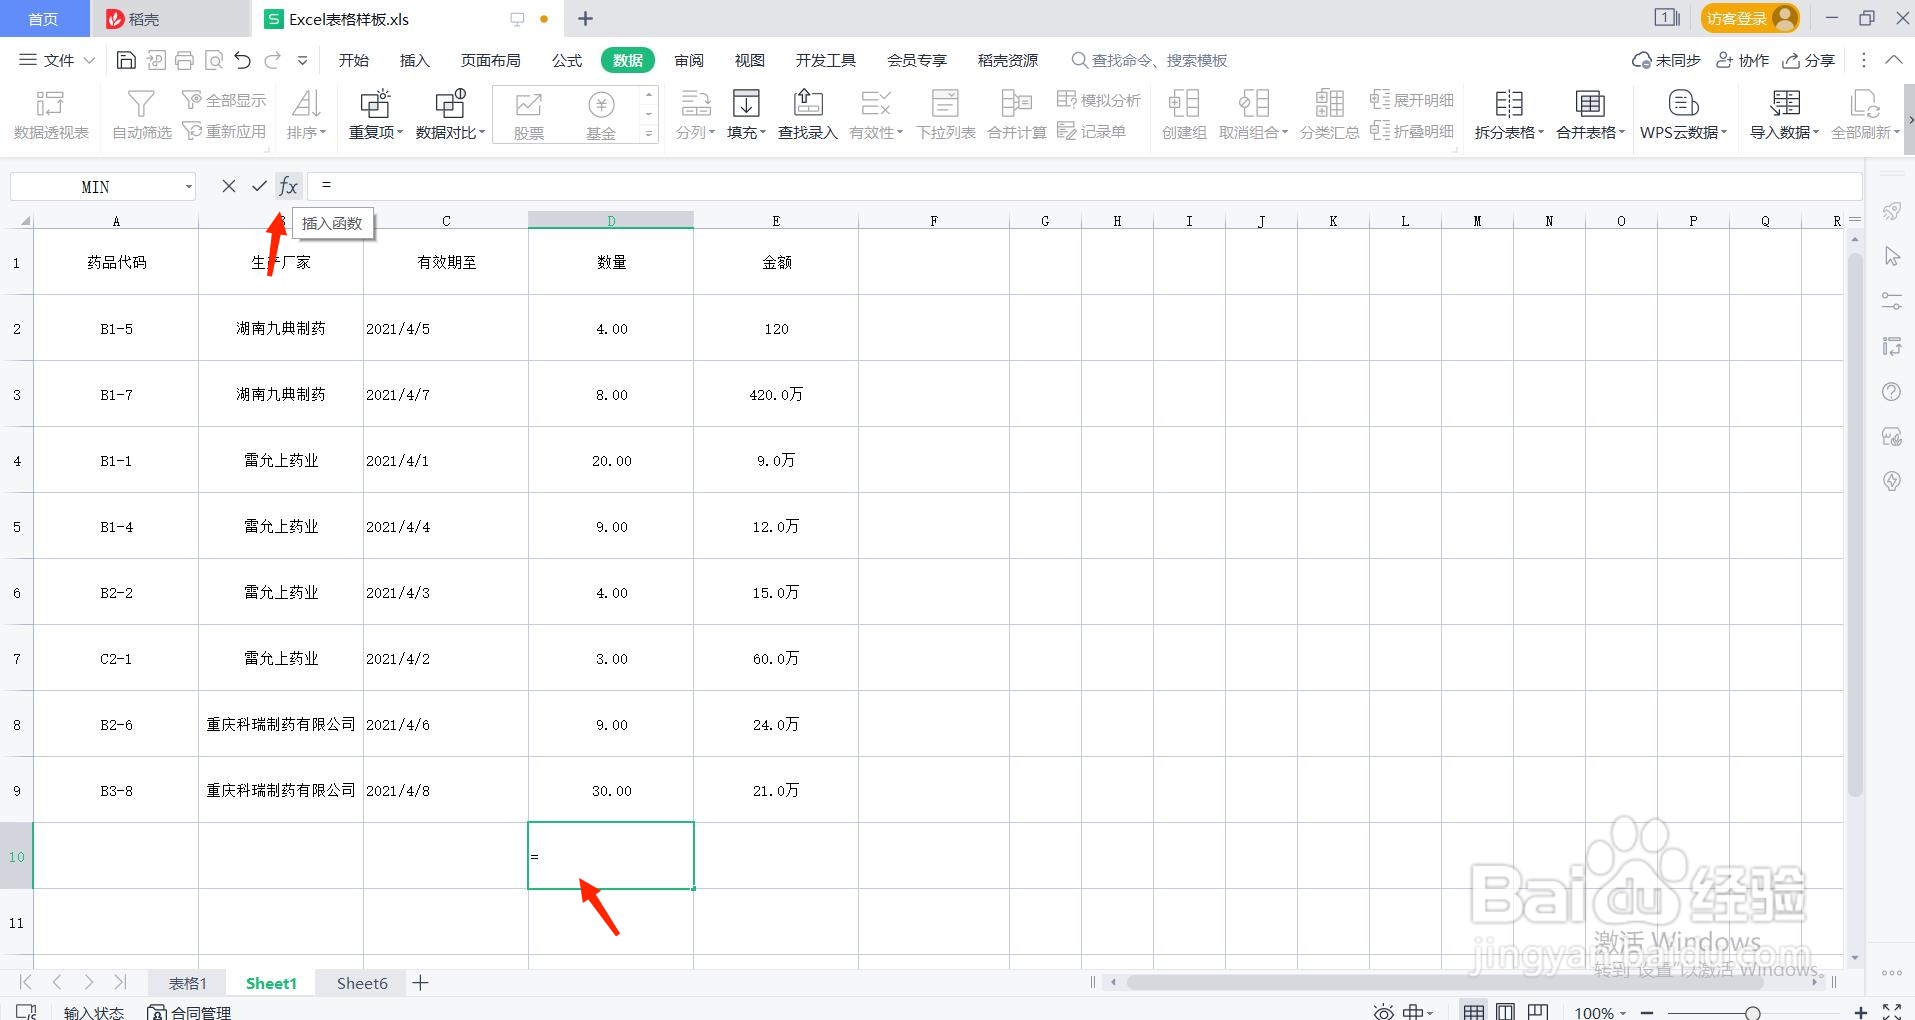Switch to page break preview in status bar
This screenshot has height=1020, width=1915.
1538,1012
